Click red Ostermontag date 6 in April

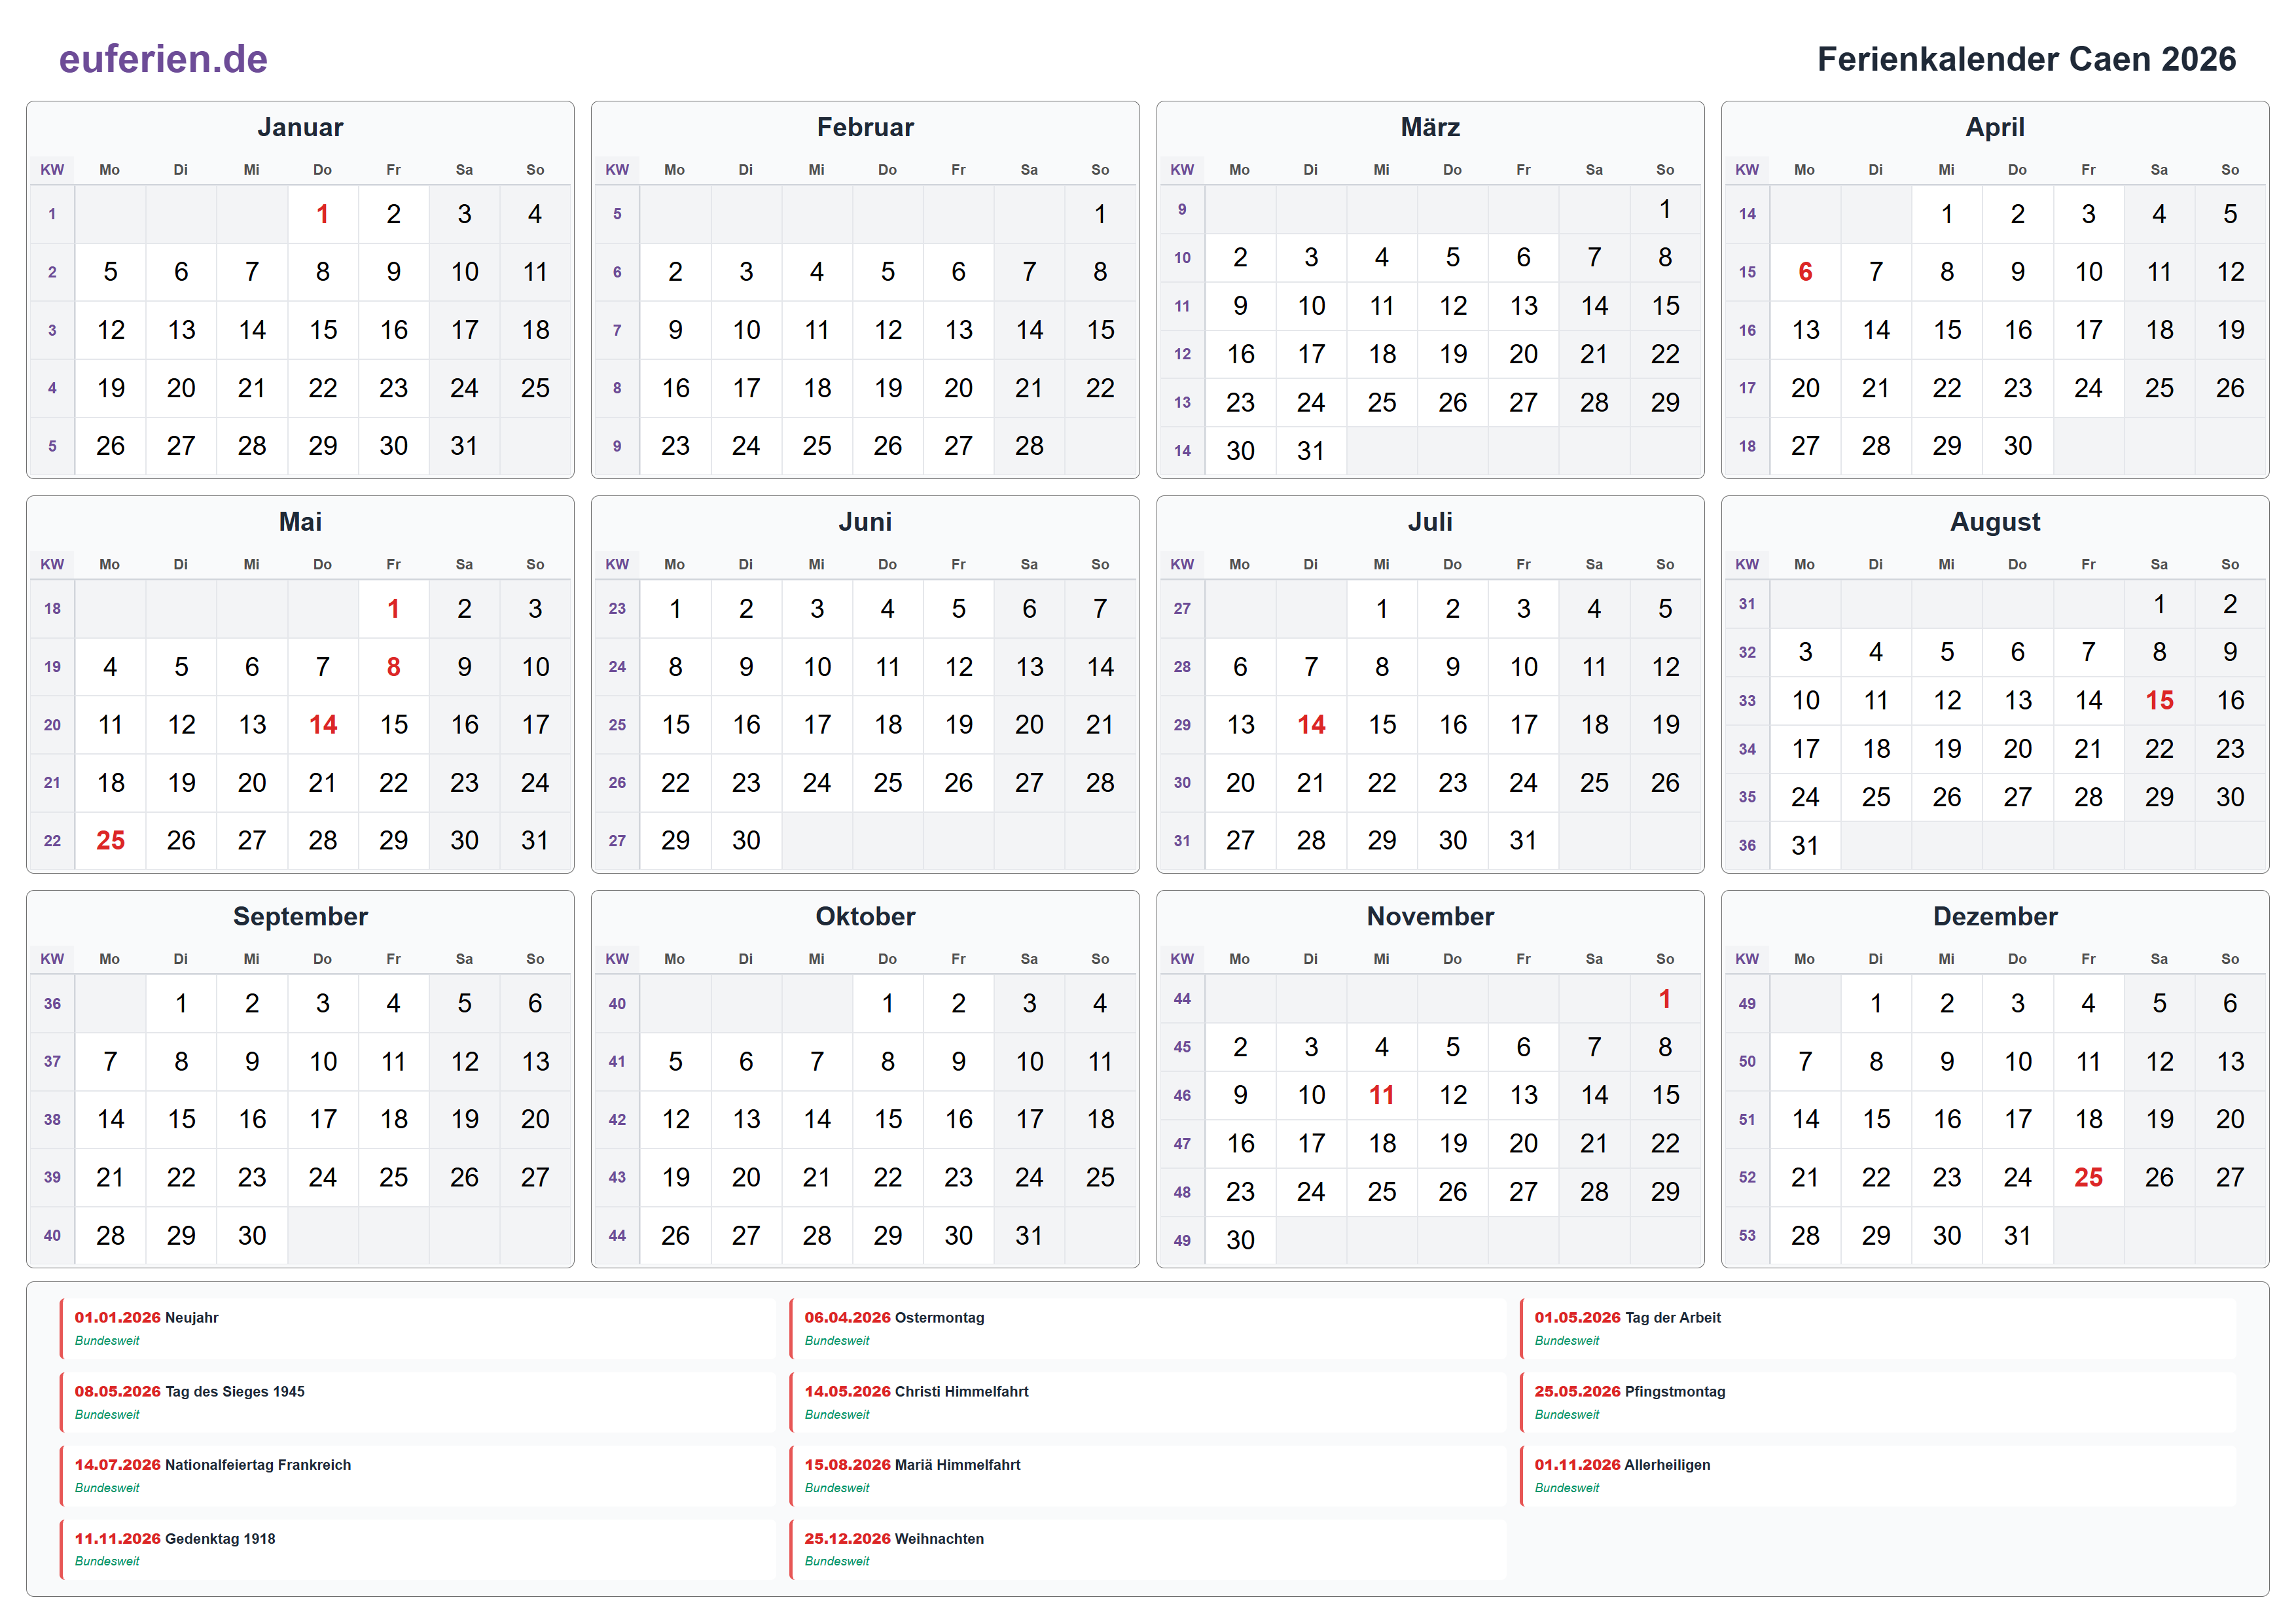click(1805, 272)
